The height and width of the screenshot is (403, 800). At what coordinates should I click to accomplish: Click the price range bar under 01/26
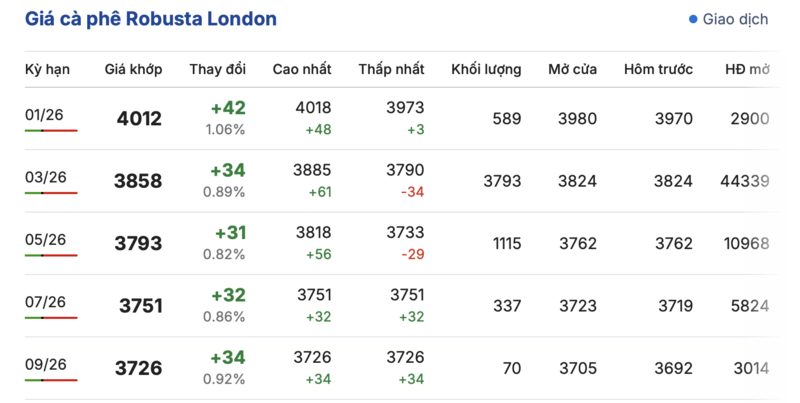point(51,131)
